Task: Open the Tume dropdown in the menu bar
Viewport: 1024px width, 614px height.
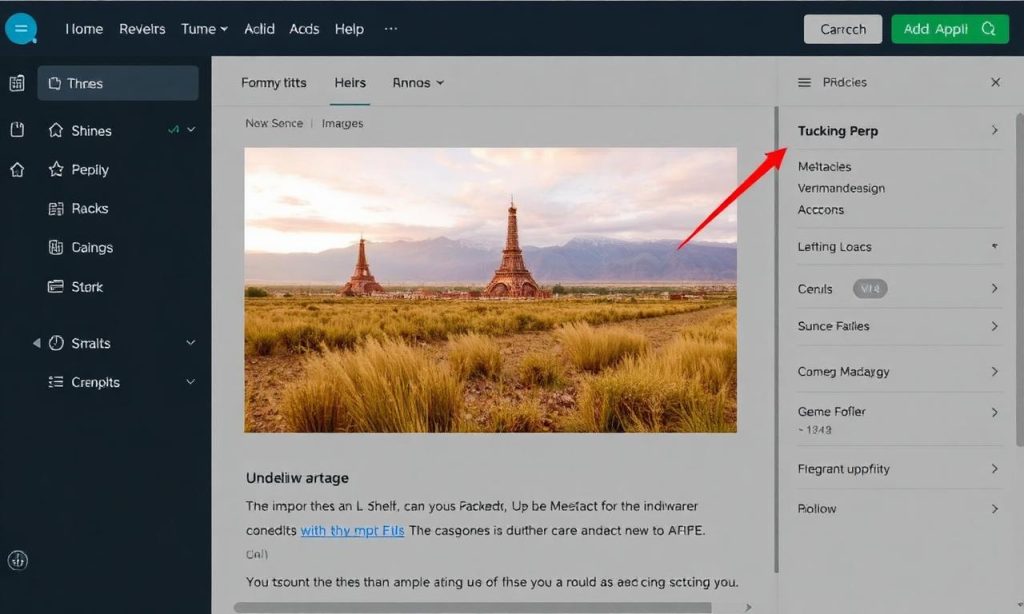Action: (204, 29)
